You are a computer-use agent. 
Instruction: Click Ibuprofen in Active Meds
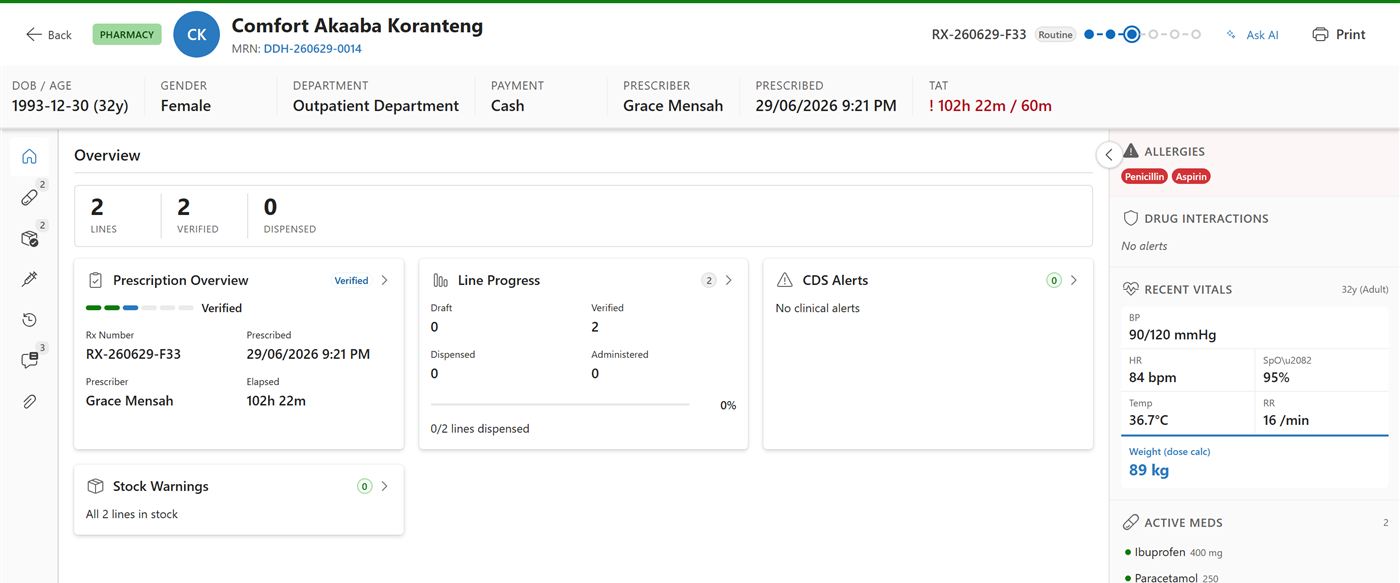[1160, 552]
